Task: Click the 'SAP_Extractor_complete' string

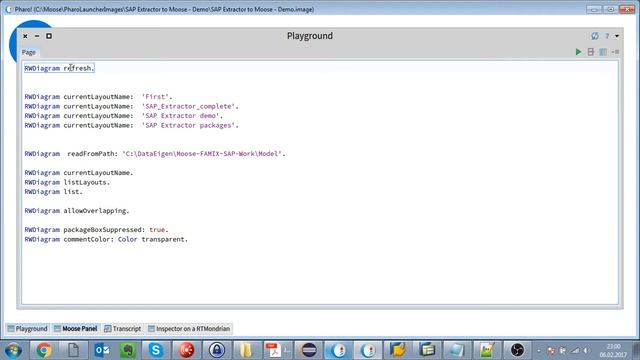Action: coord(188,106)
